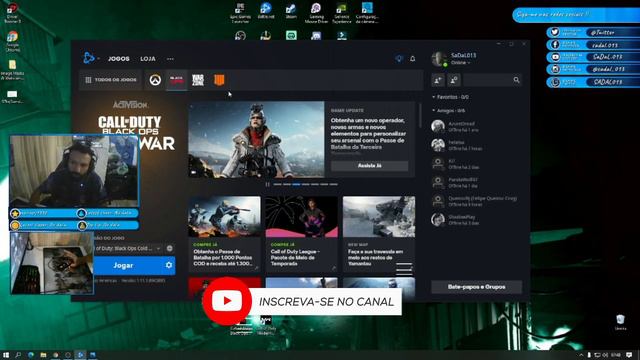
Task: Open the volume control in system tray
Action: pyautogui.click(x=605, y=356)
